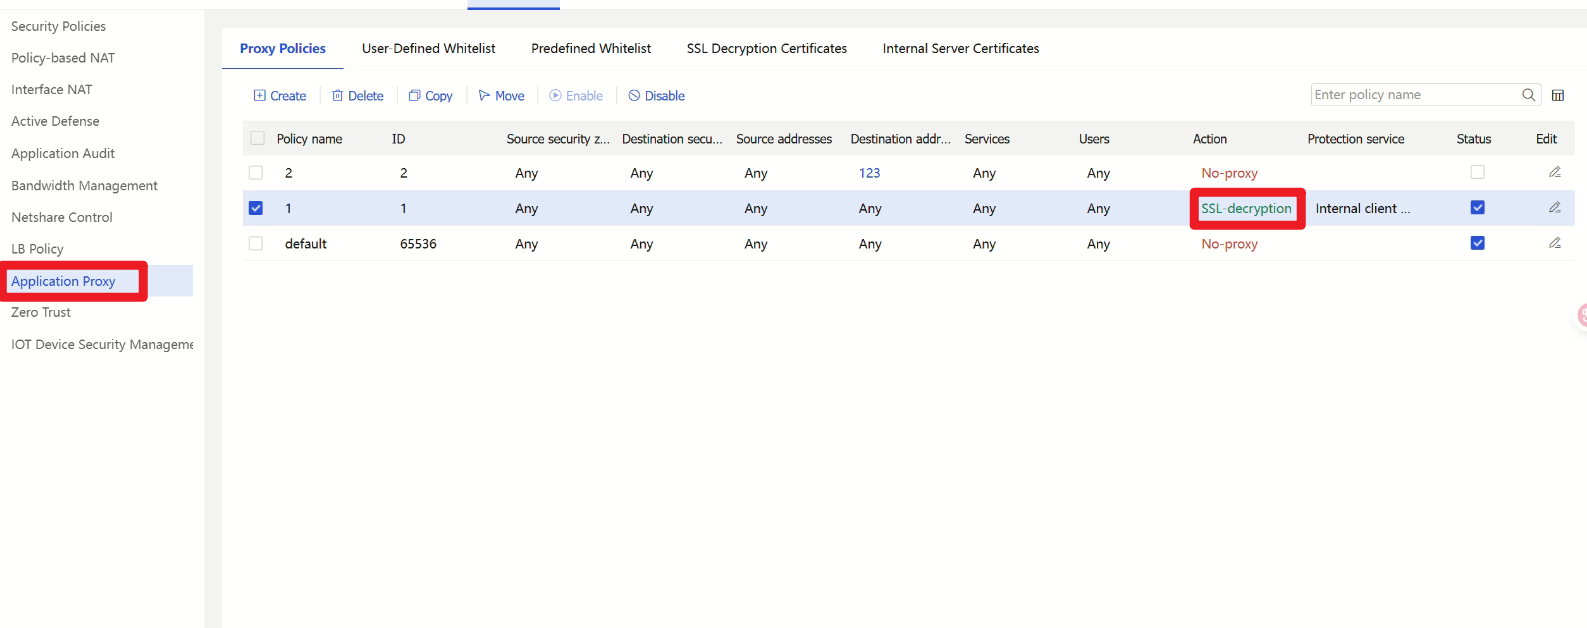This screenshot has height=628, width=1587.
Task: Click Internal client protection service cell
Action: click(x=1363, y=208)
